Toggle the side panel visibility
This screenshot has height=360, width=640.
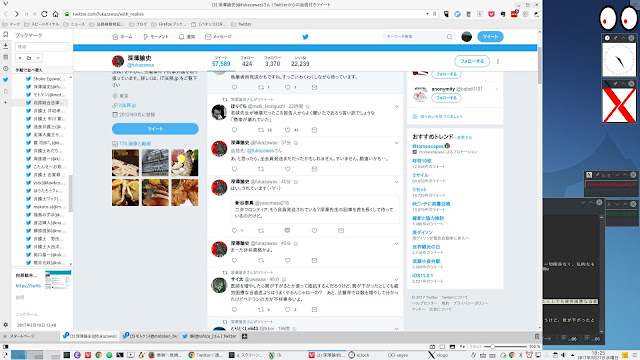click(x=5, y=347)
